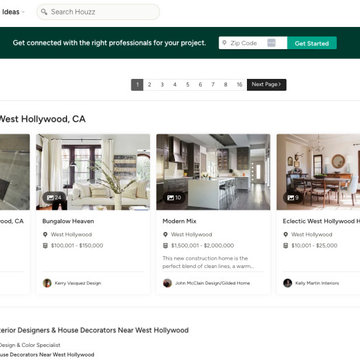Click the cost icon beside $10,001 - $25,000
Screen dimensions: 360x360
[285, 246]
